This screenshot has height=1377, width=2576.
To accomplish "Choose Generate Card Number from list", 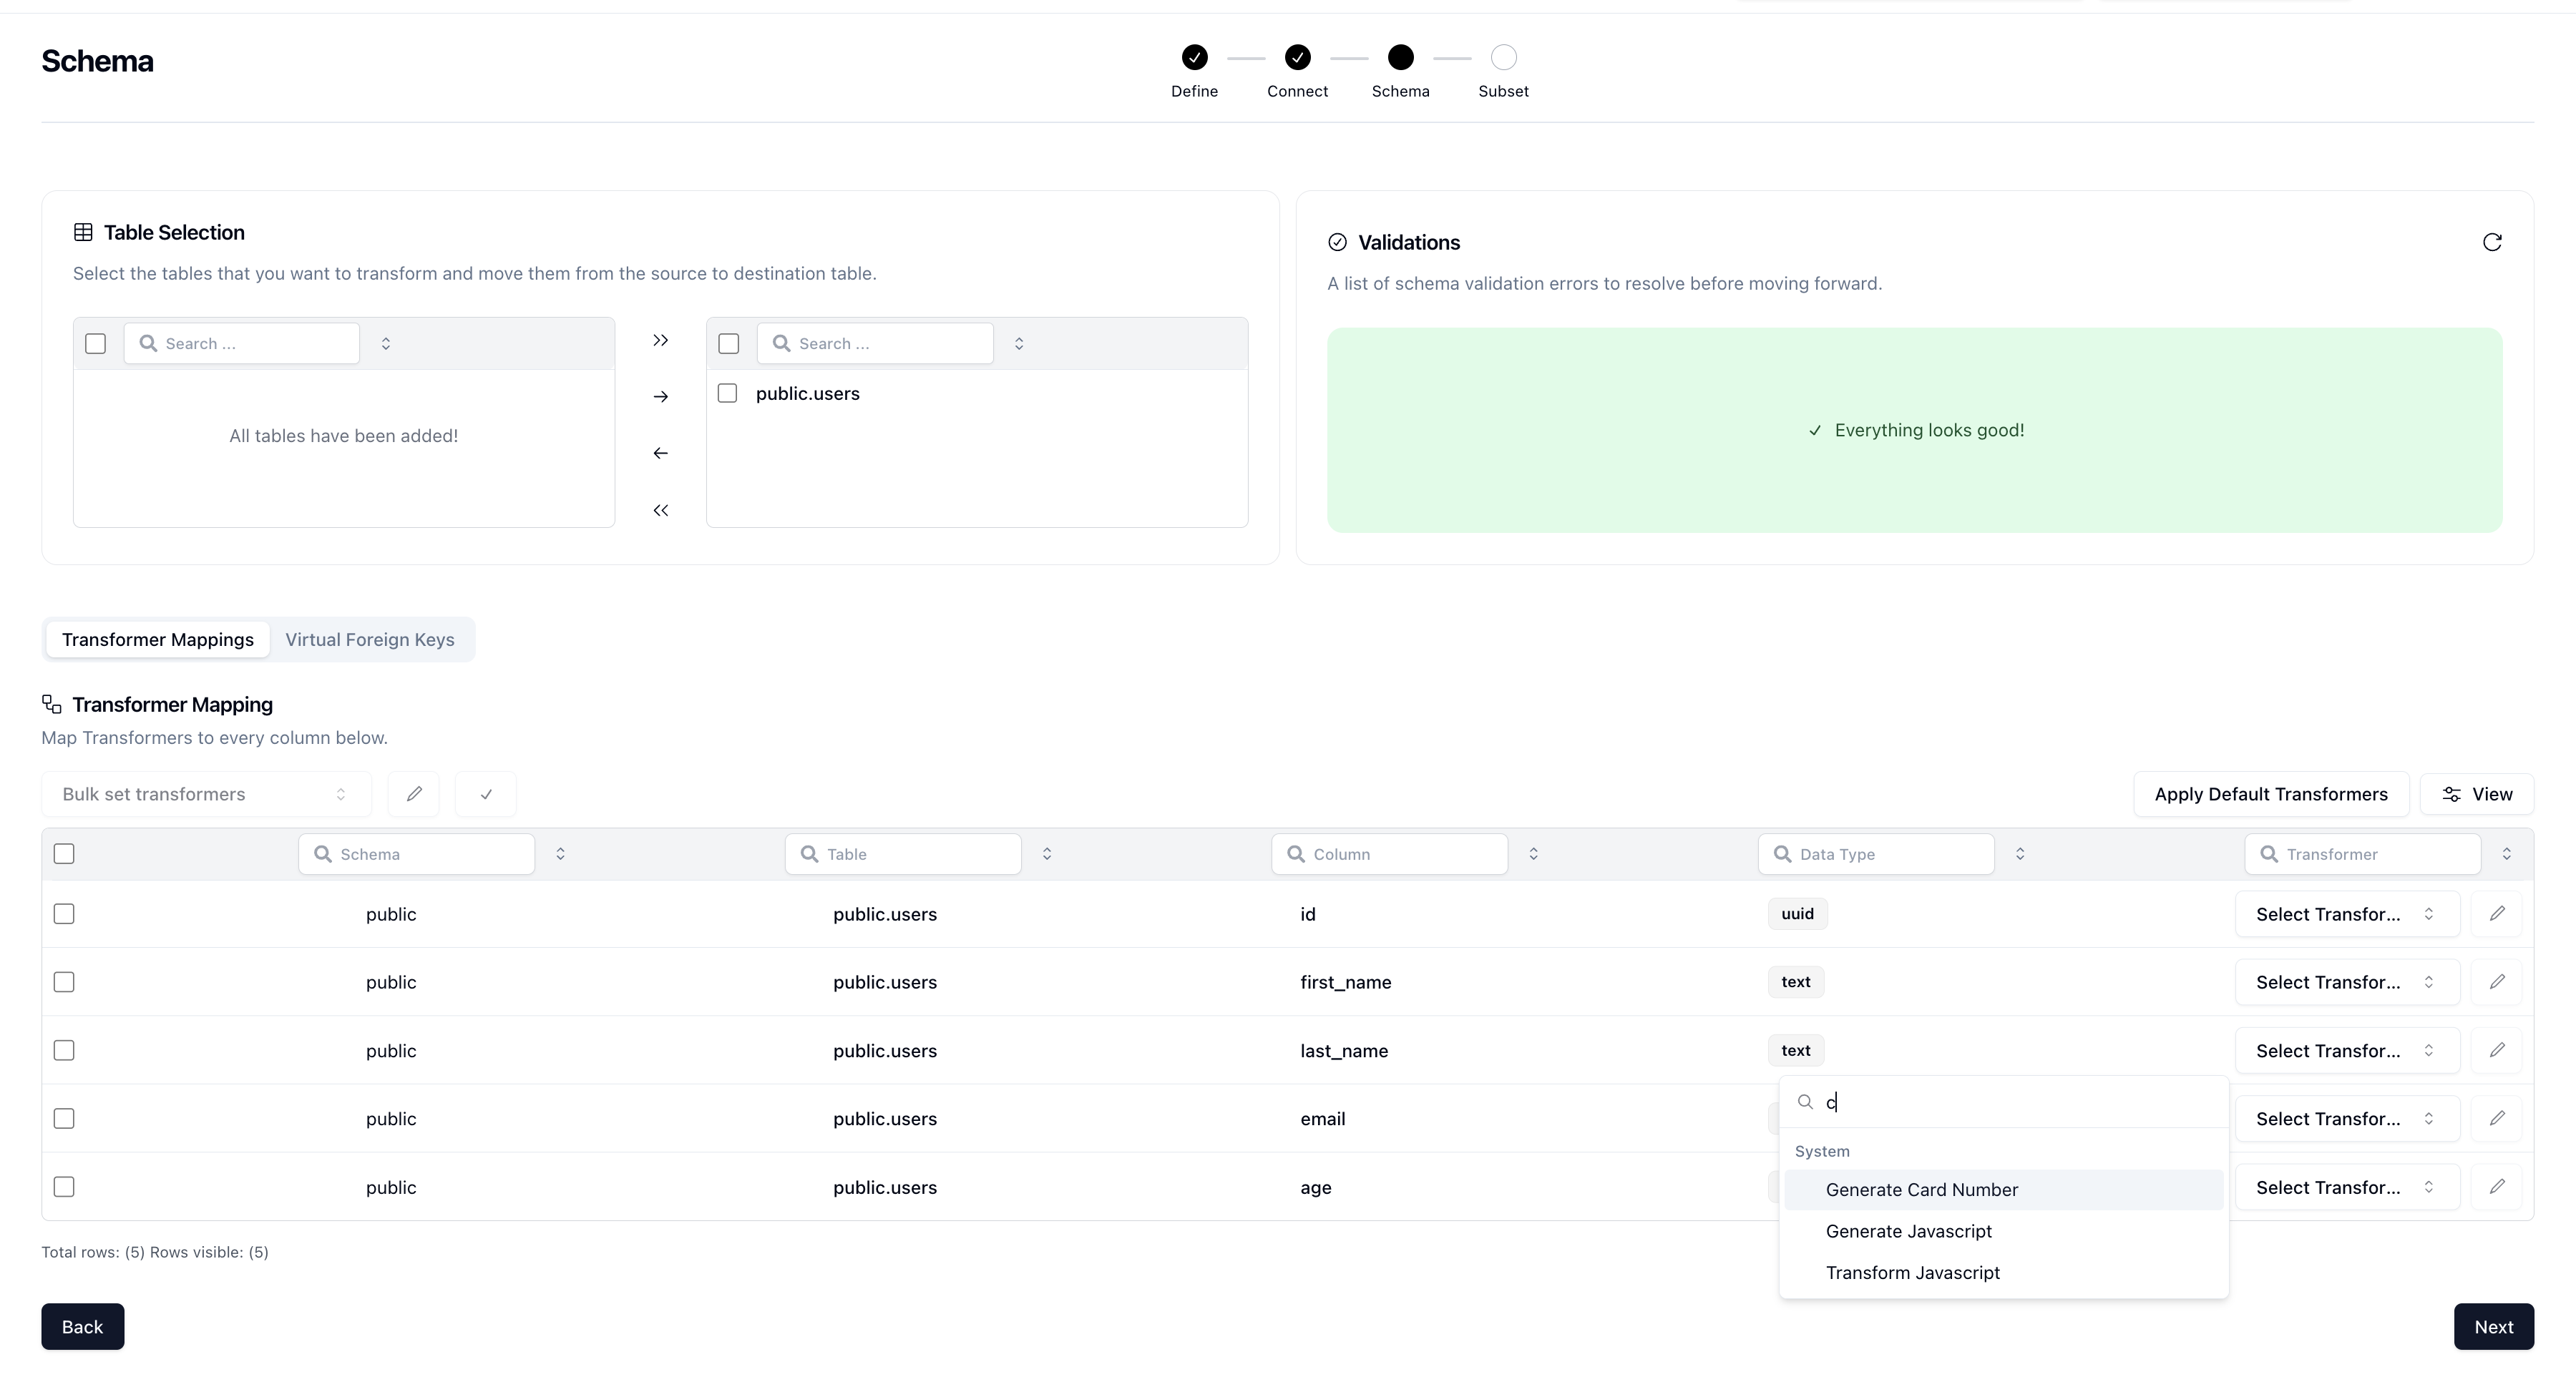I will (x=2004, y=1190).
